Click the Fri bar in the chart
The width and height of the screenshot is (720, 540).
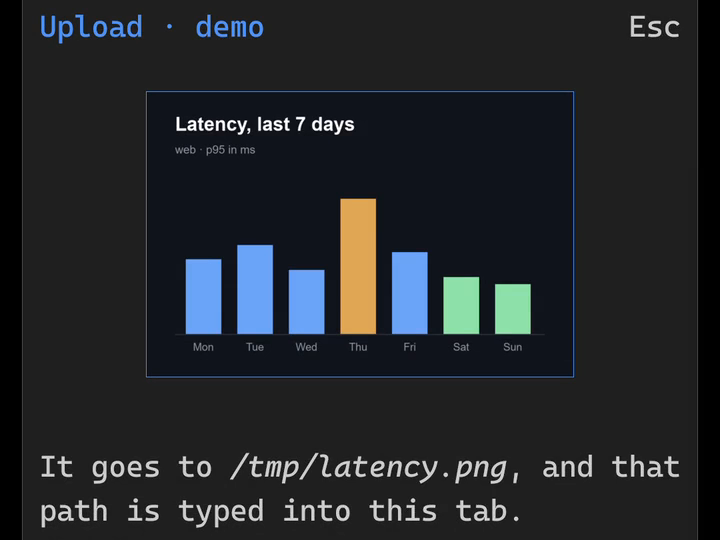click(410, 293)
